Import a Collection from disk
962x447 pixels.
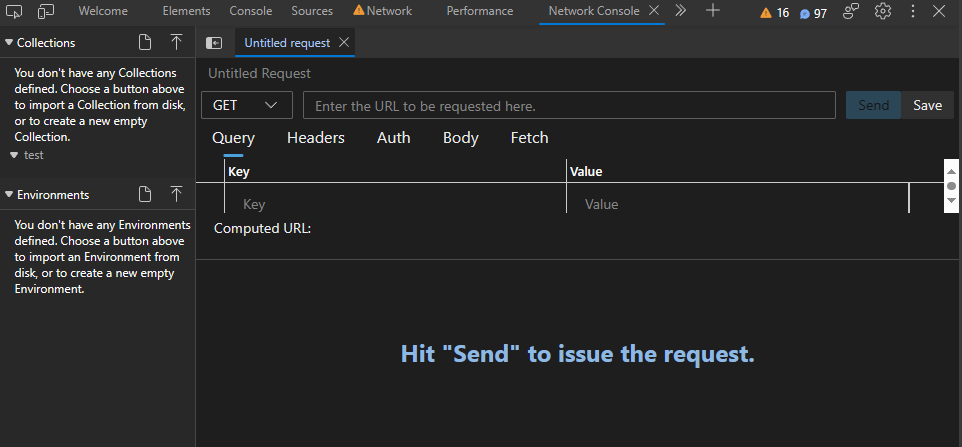[x=176, y=42]
